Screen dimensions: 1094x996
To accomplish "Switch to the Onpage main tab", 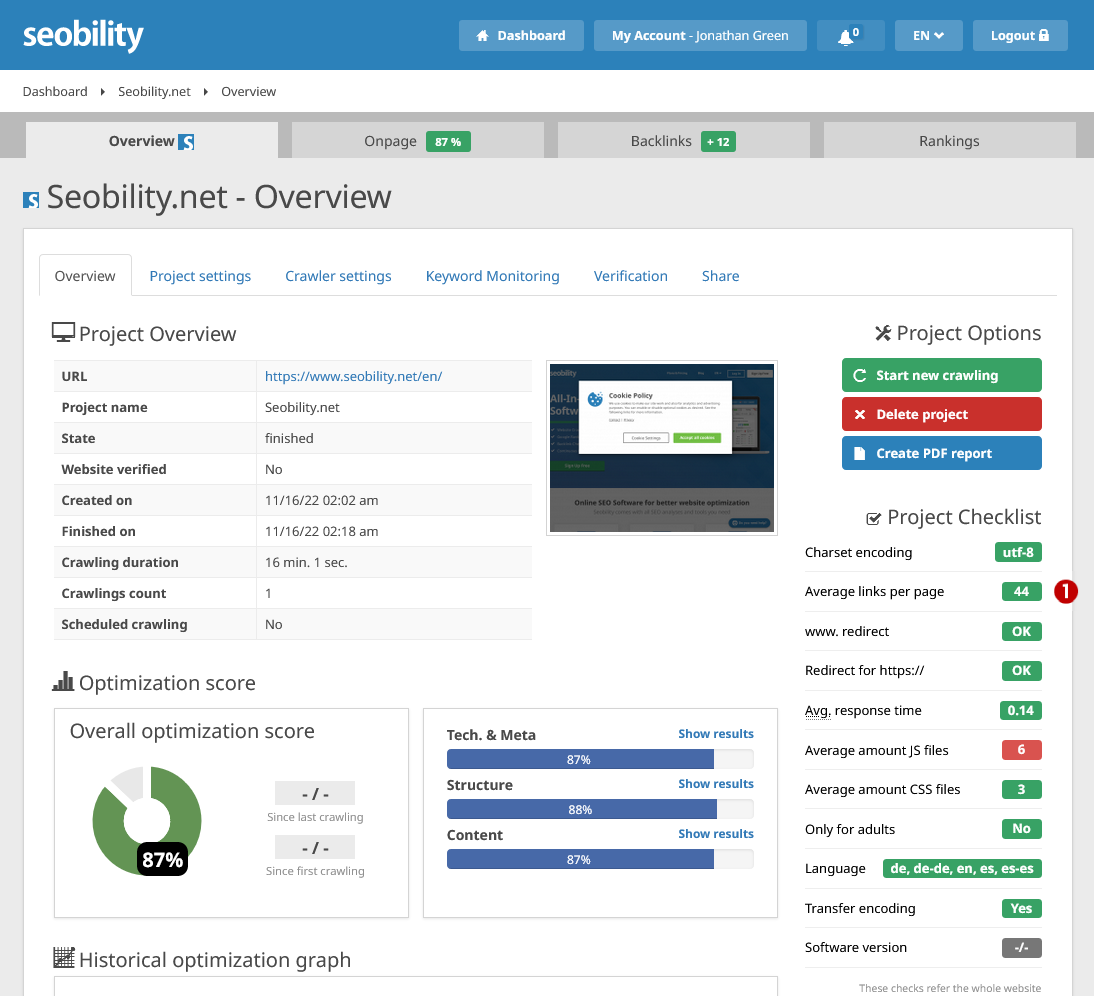I will tap(417, 140).
